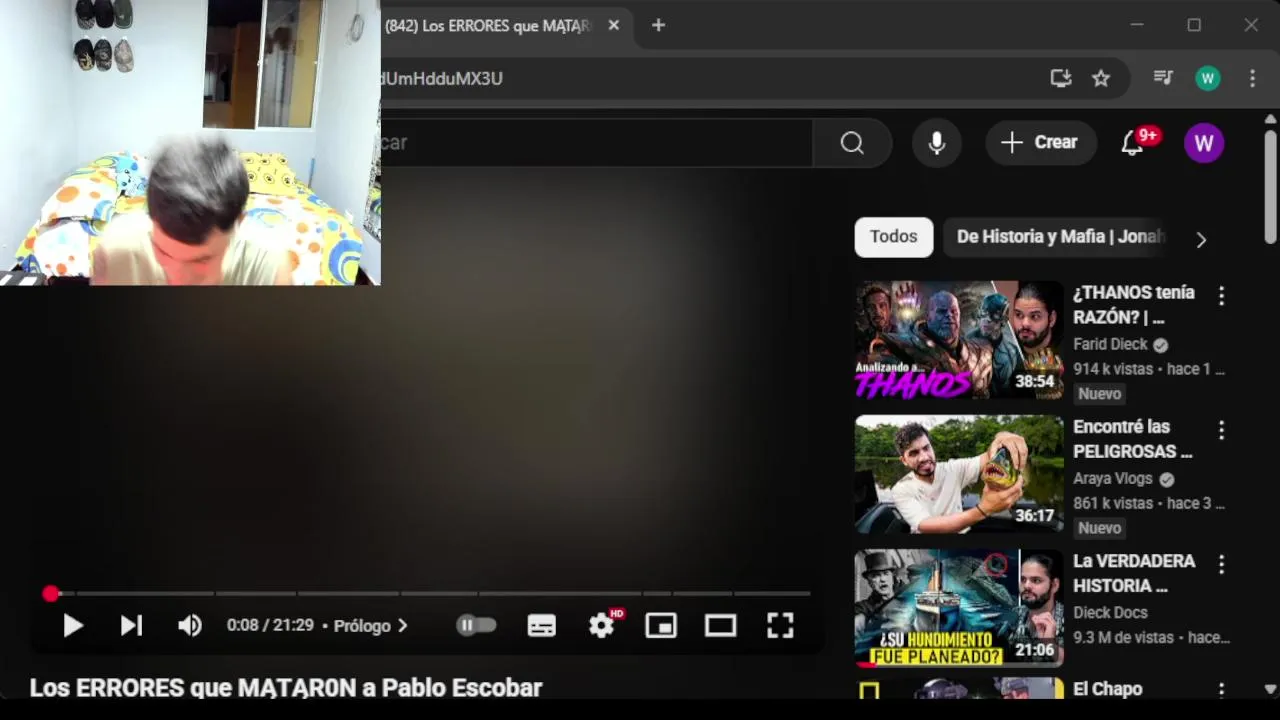Open the YouTube account avatar W
This screenshot has width=1280, height=720.
click(1204, 143)
